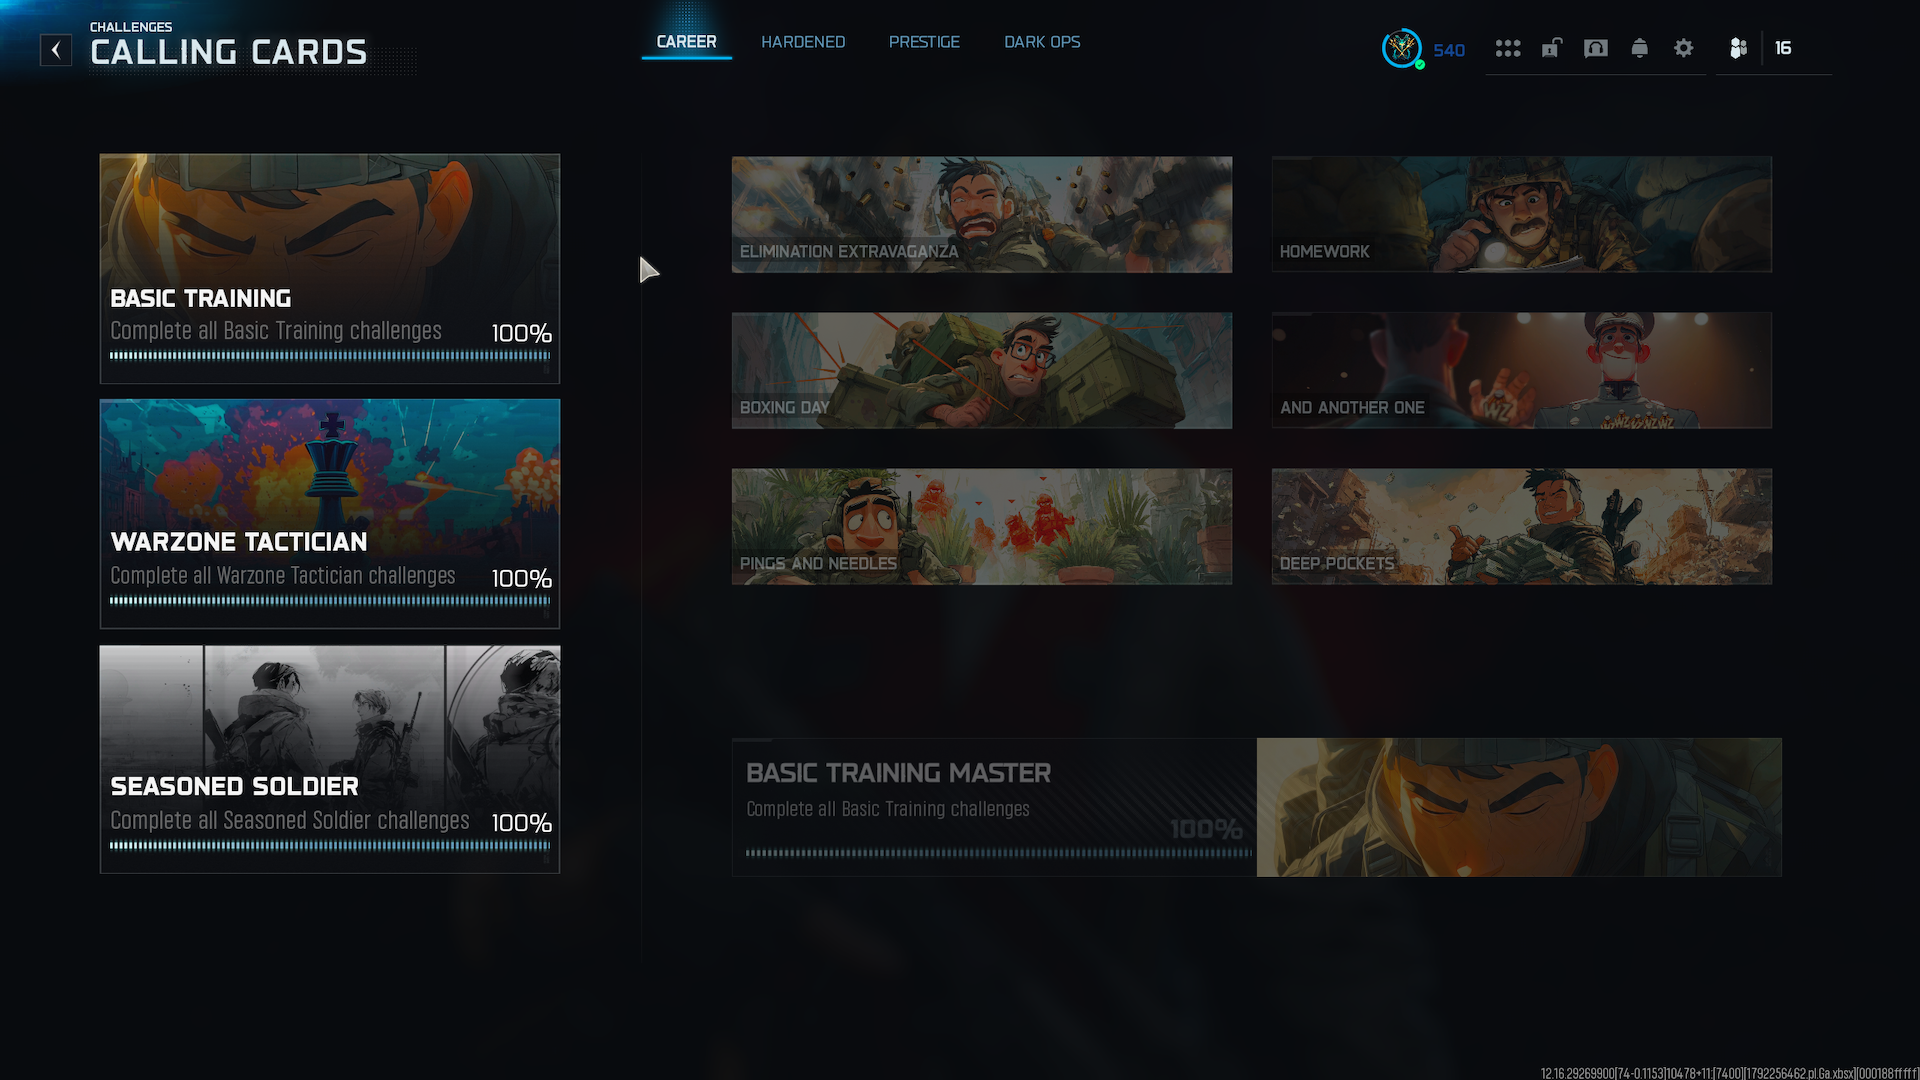Image resolution: width=1920 pixels, height=1080 pixels.
Task: Open the player rank emblem profile
Action: (x=1402, y=48)
